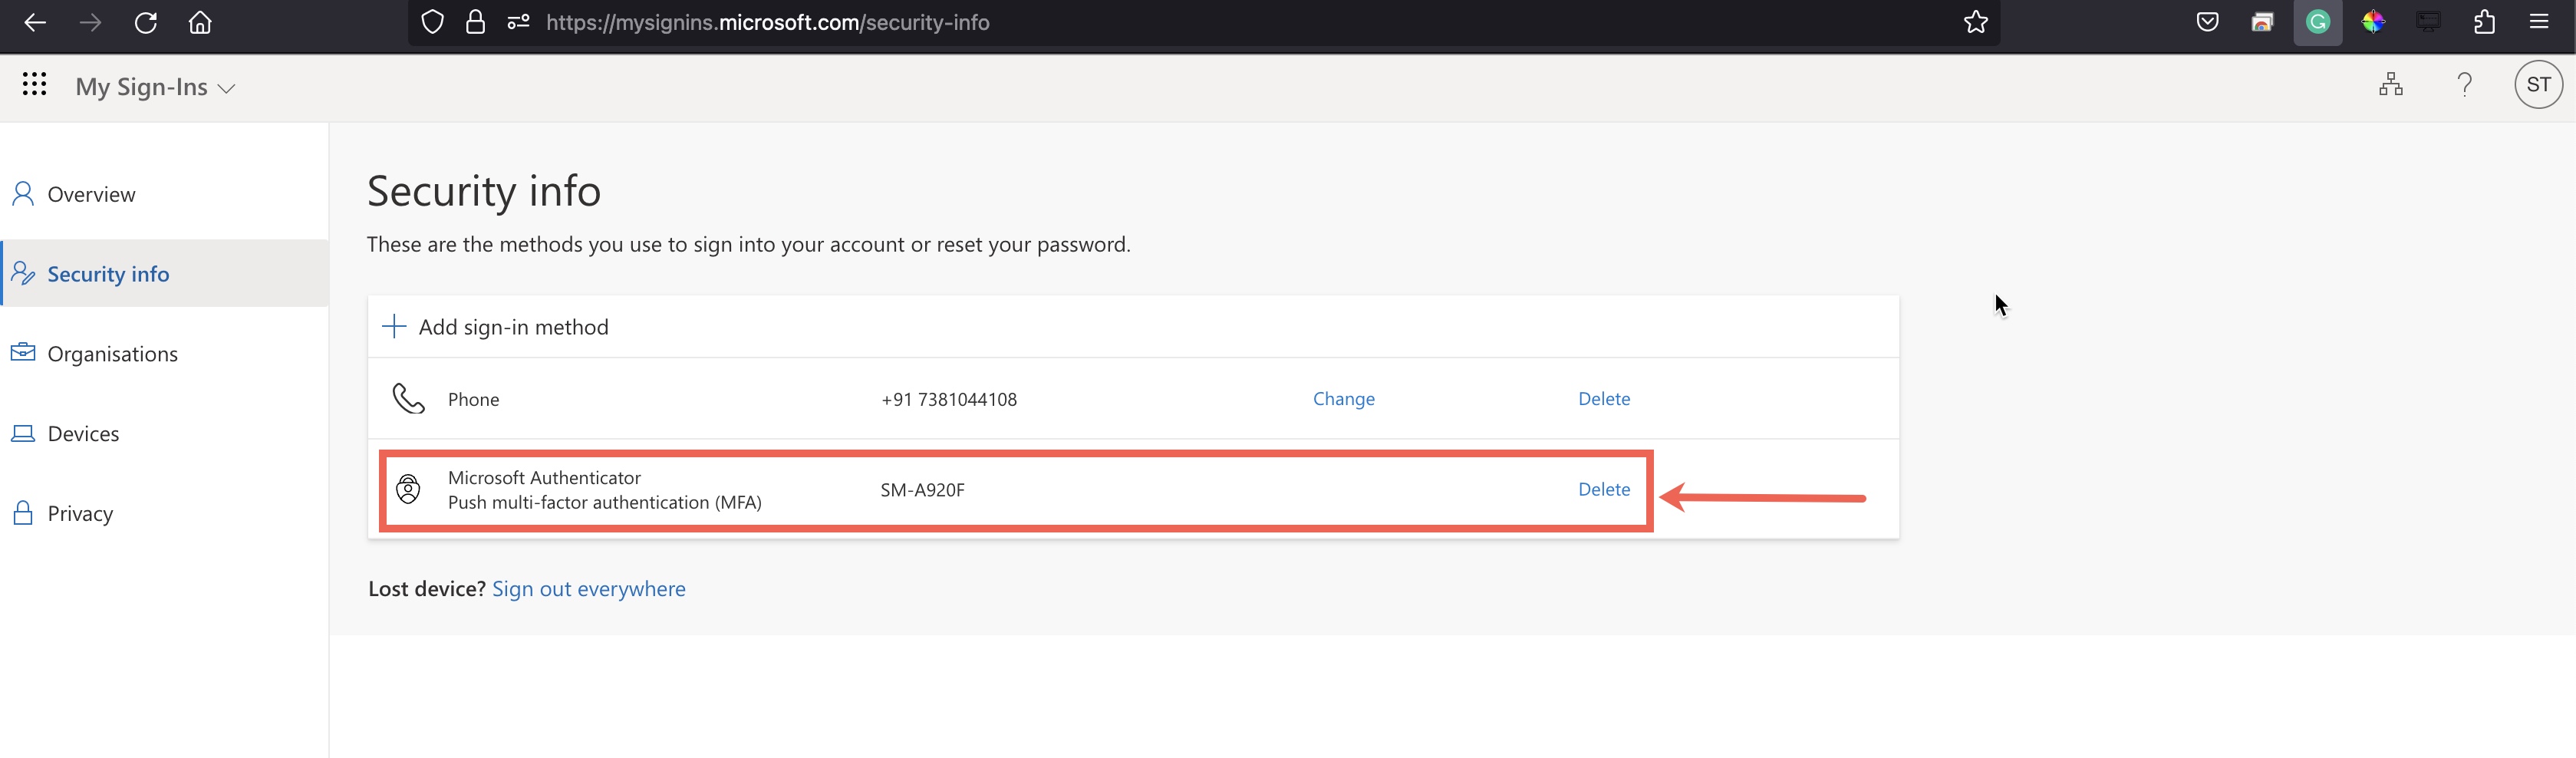Open the Pocket save icon
Viewport: 2576px width, 758px height.
(x=2207, y=22)
